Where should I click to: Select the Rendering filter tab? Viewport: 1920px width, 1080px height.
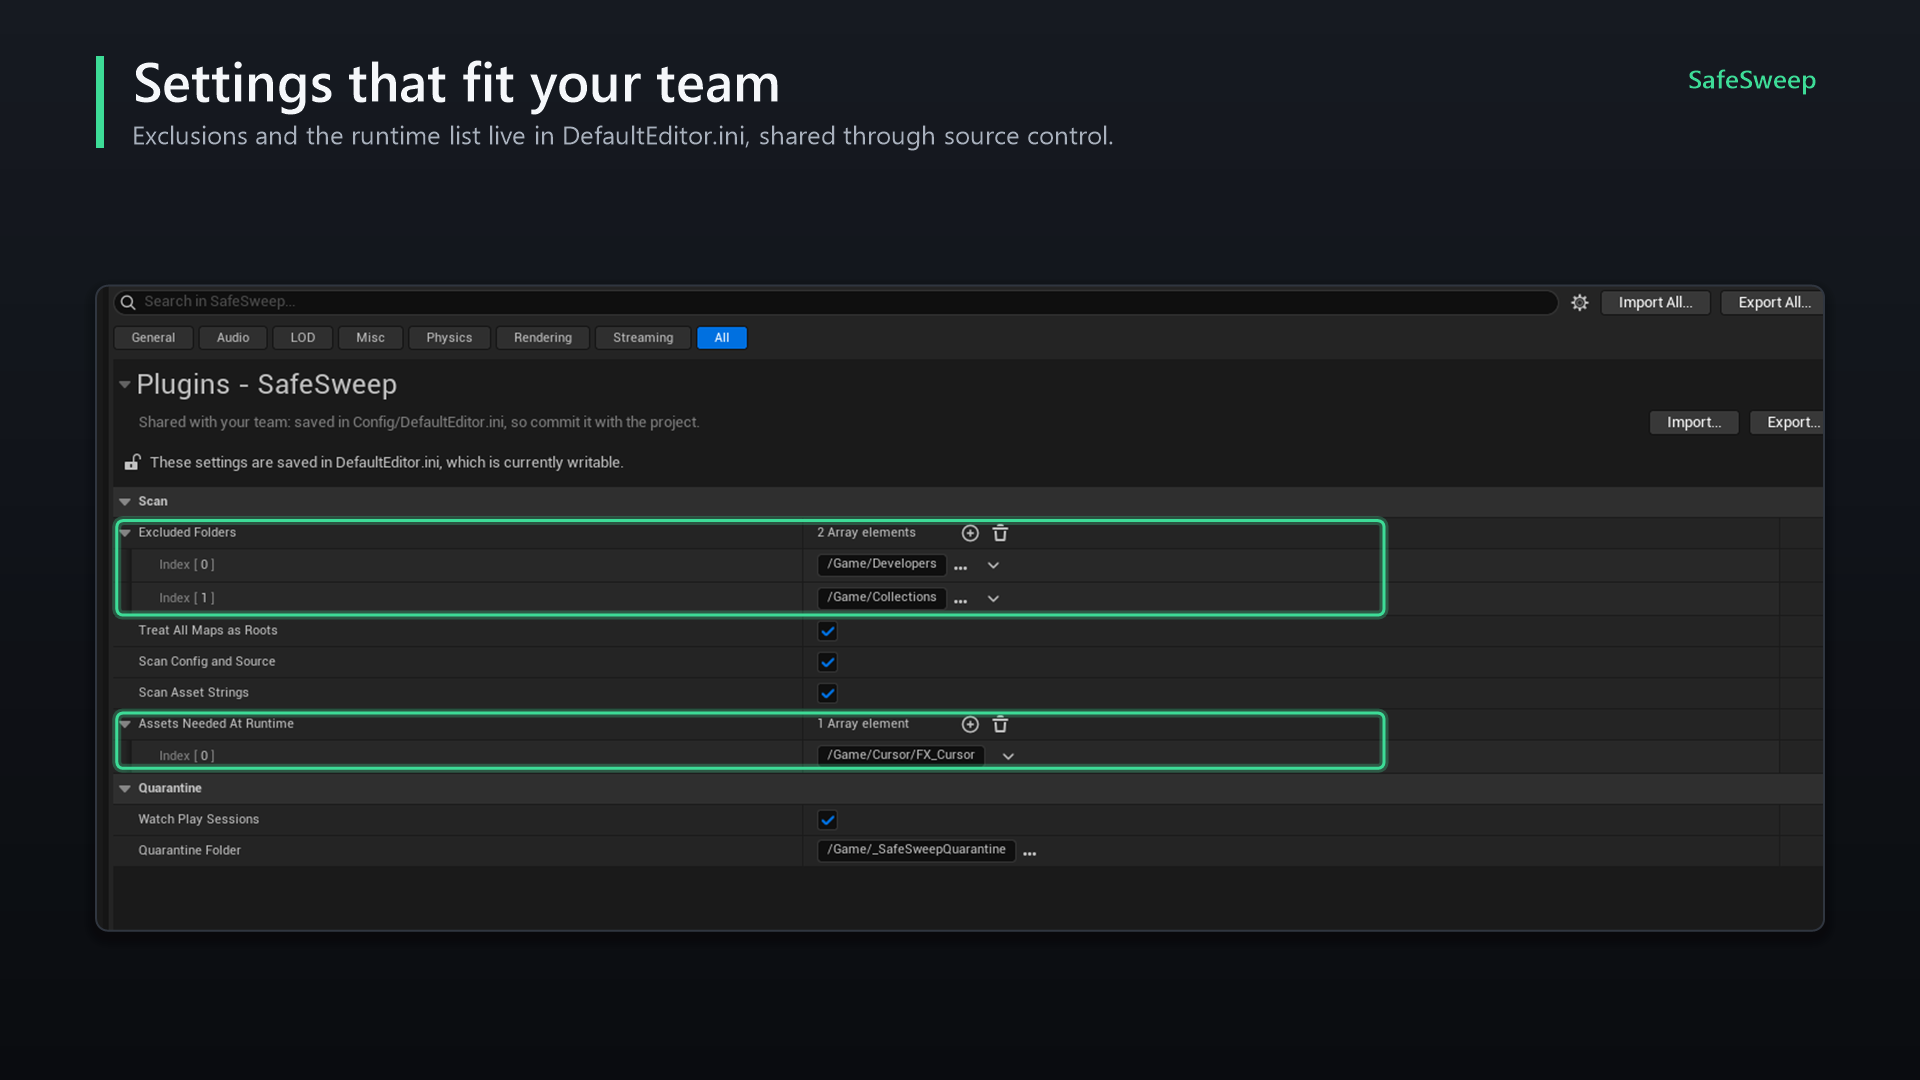pyautogui.click(x=543, y=338)
